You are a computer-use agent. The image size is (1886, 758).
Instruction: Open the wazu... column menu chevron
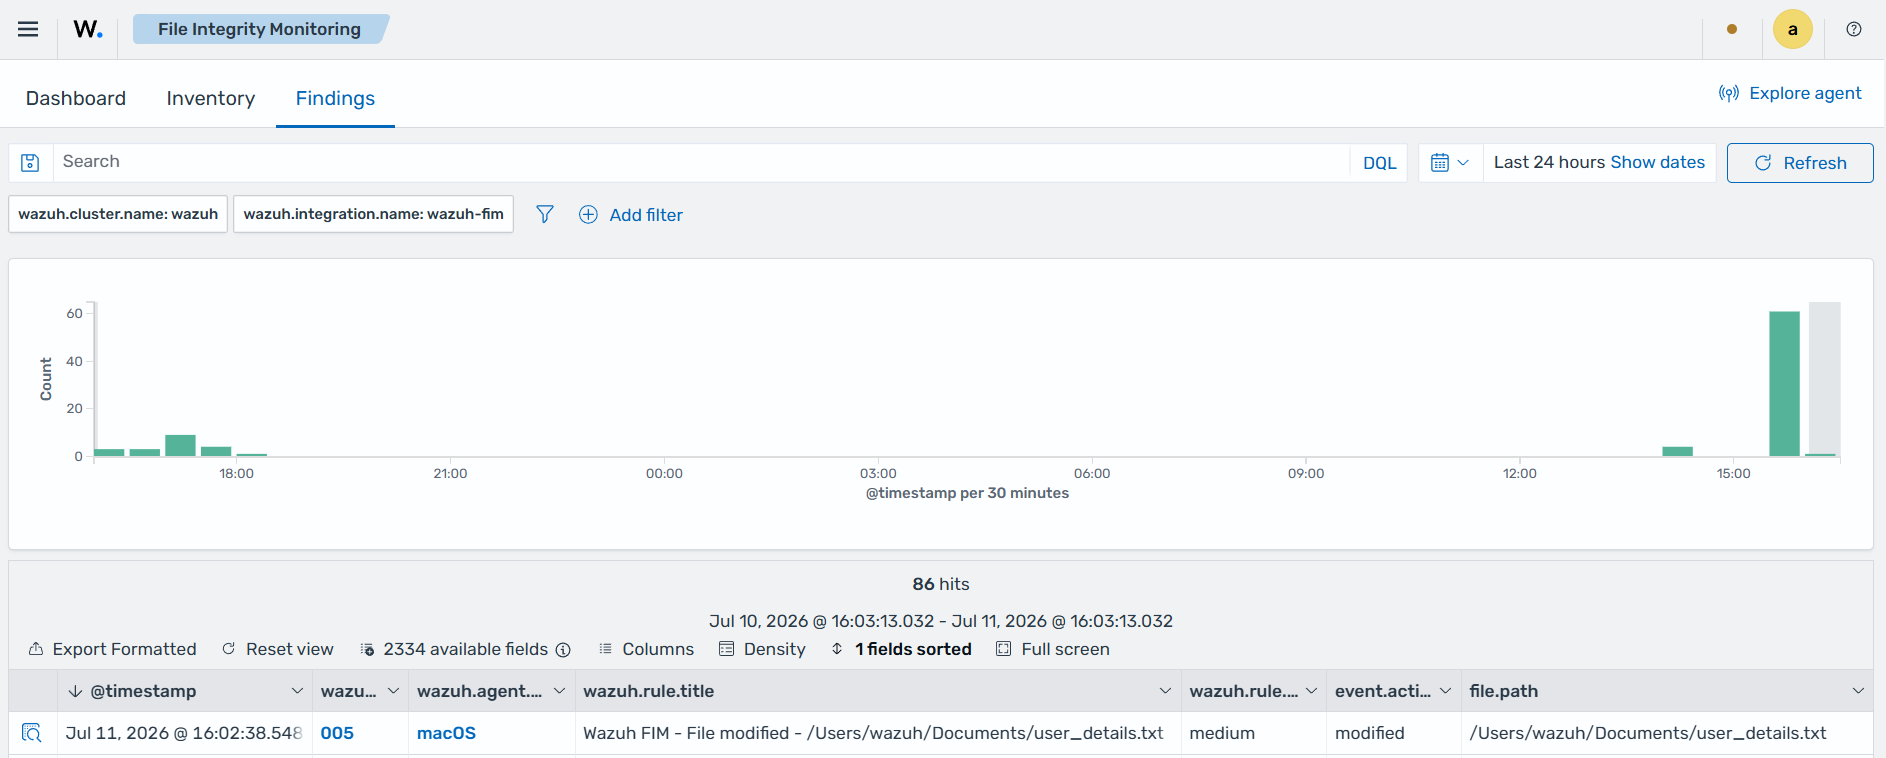(393, 691)
